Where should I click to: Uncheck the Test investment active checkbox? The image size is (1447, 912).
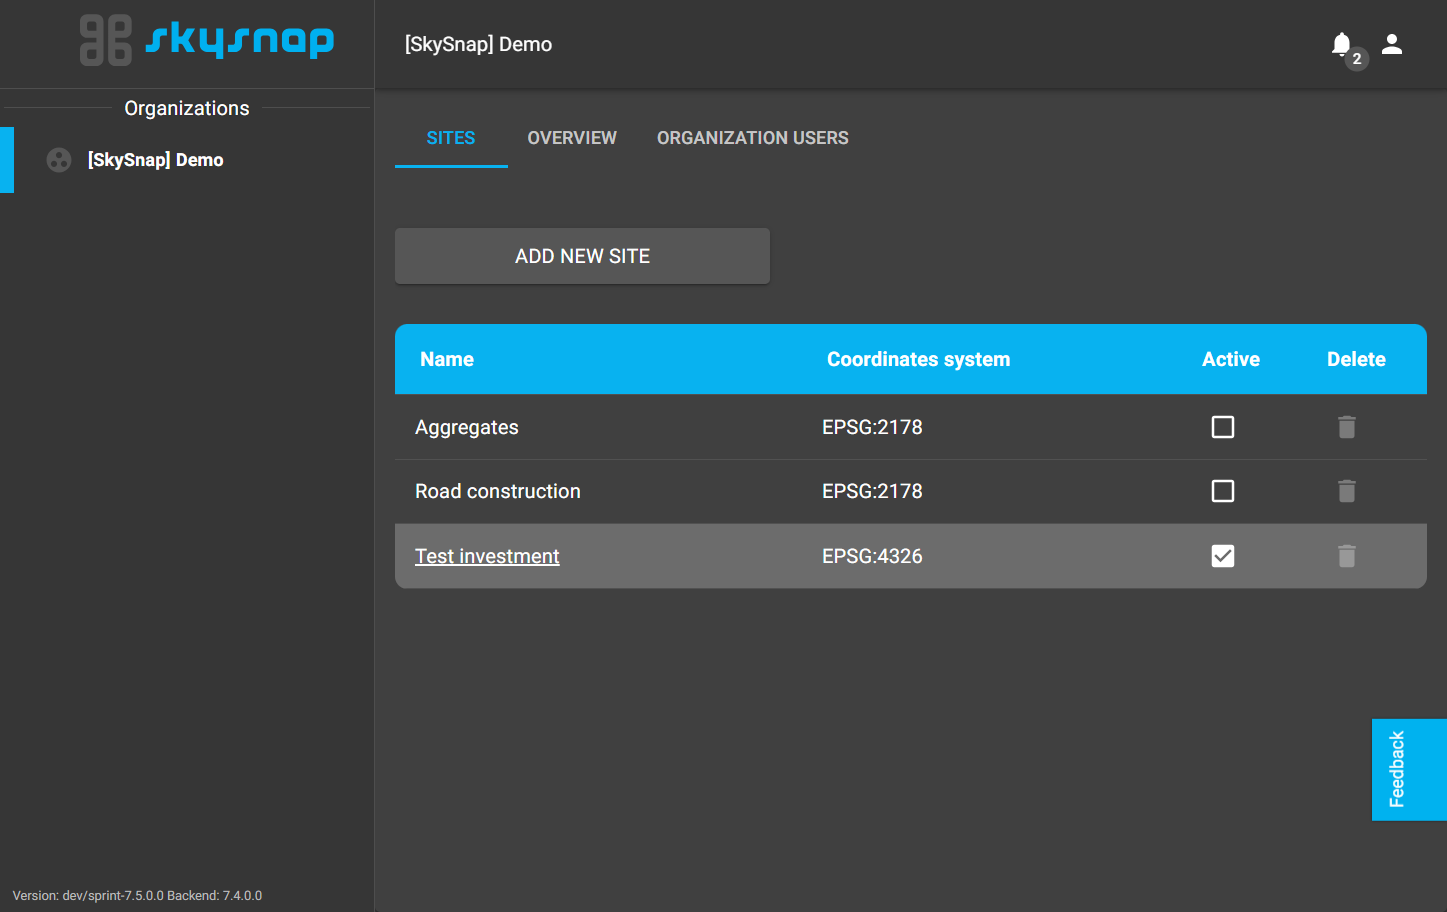click(1223, 556)
